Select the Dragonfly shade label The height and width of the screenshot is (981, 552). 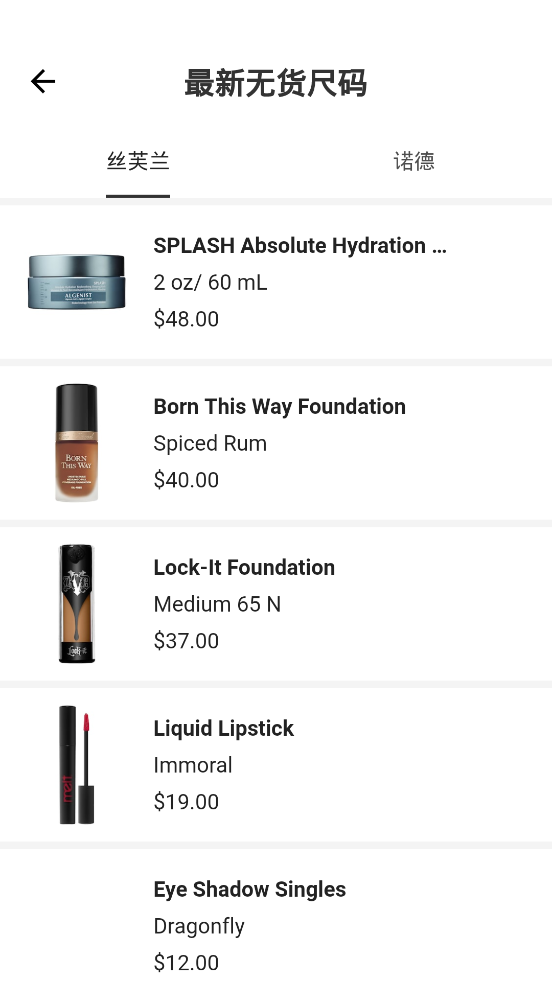tap(199, 927)
